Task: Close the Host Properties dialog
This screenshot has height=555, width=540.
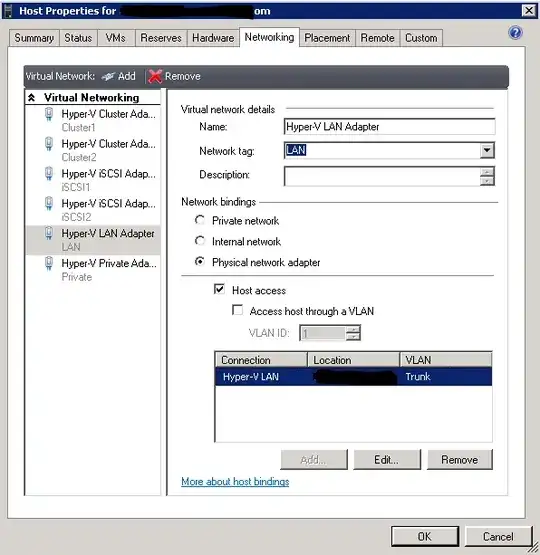Action: click(529, 11)
